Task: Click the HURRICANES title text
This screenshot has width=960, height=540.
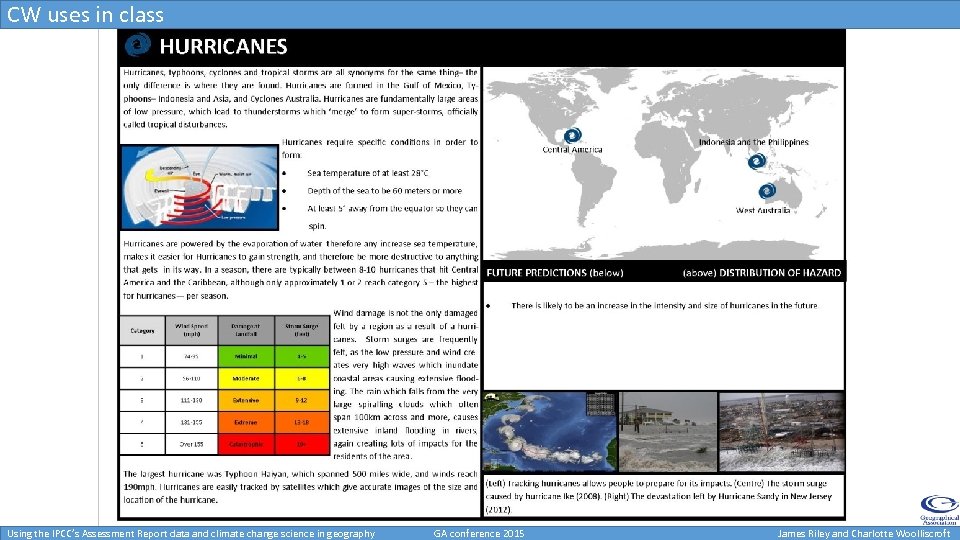Action: pyautogui.click(x=223, y=47)
